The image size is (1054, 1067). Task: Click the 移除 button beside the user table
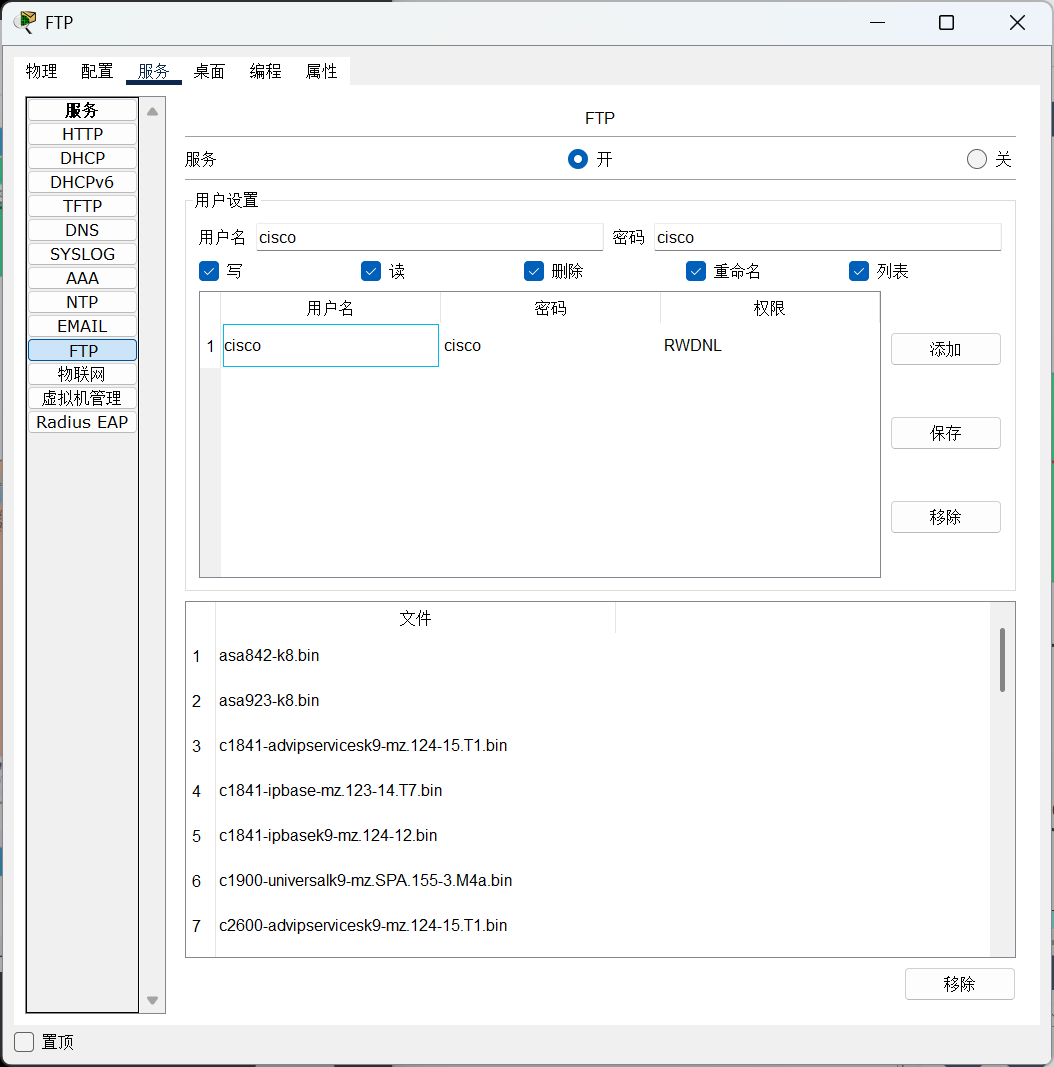(x=945, y=517)
